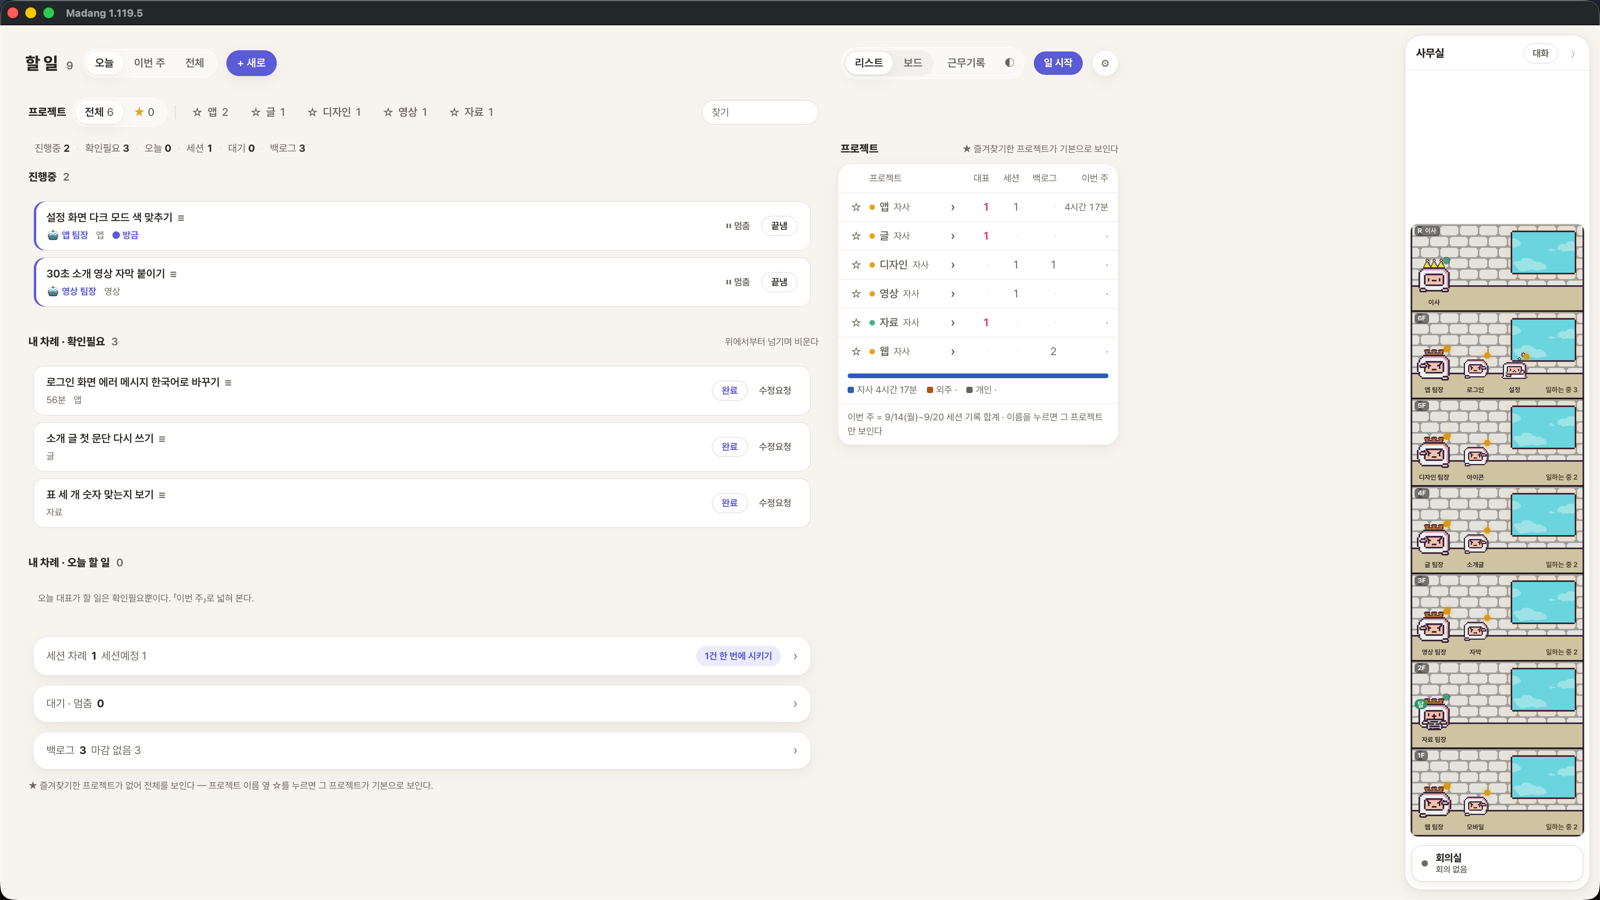This screenshot has height=900, width=1600.
Task: Click the 일 시작 button
Action: [x=1058, y=63]
